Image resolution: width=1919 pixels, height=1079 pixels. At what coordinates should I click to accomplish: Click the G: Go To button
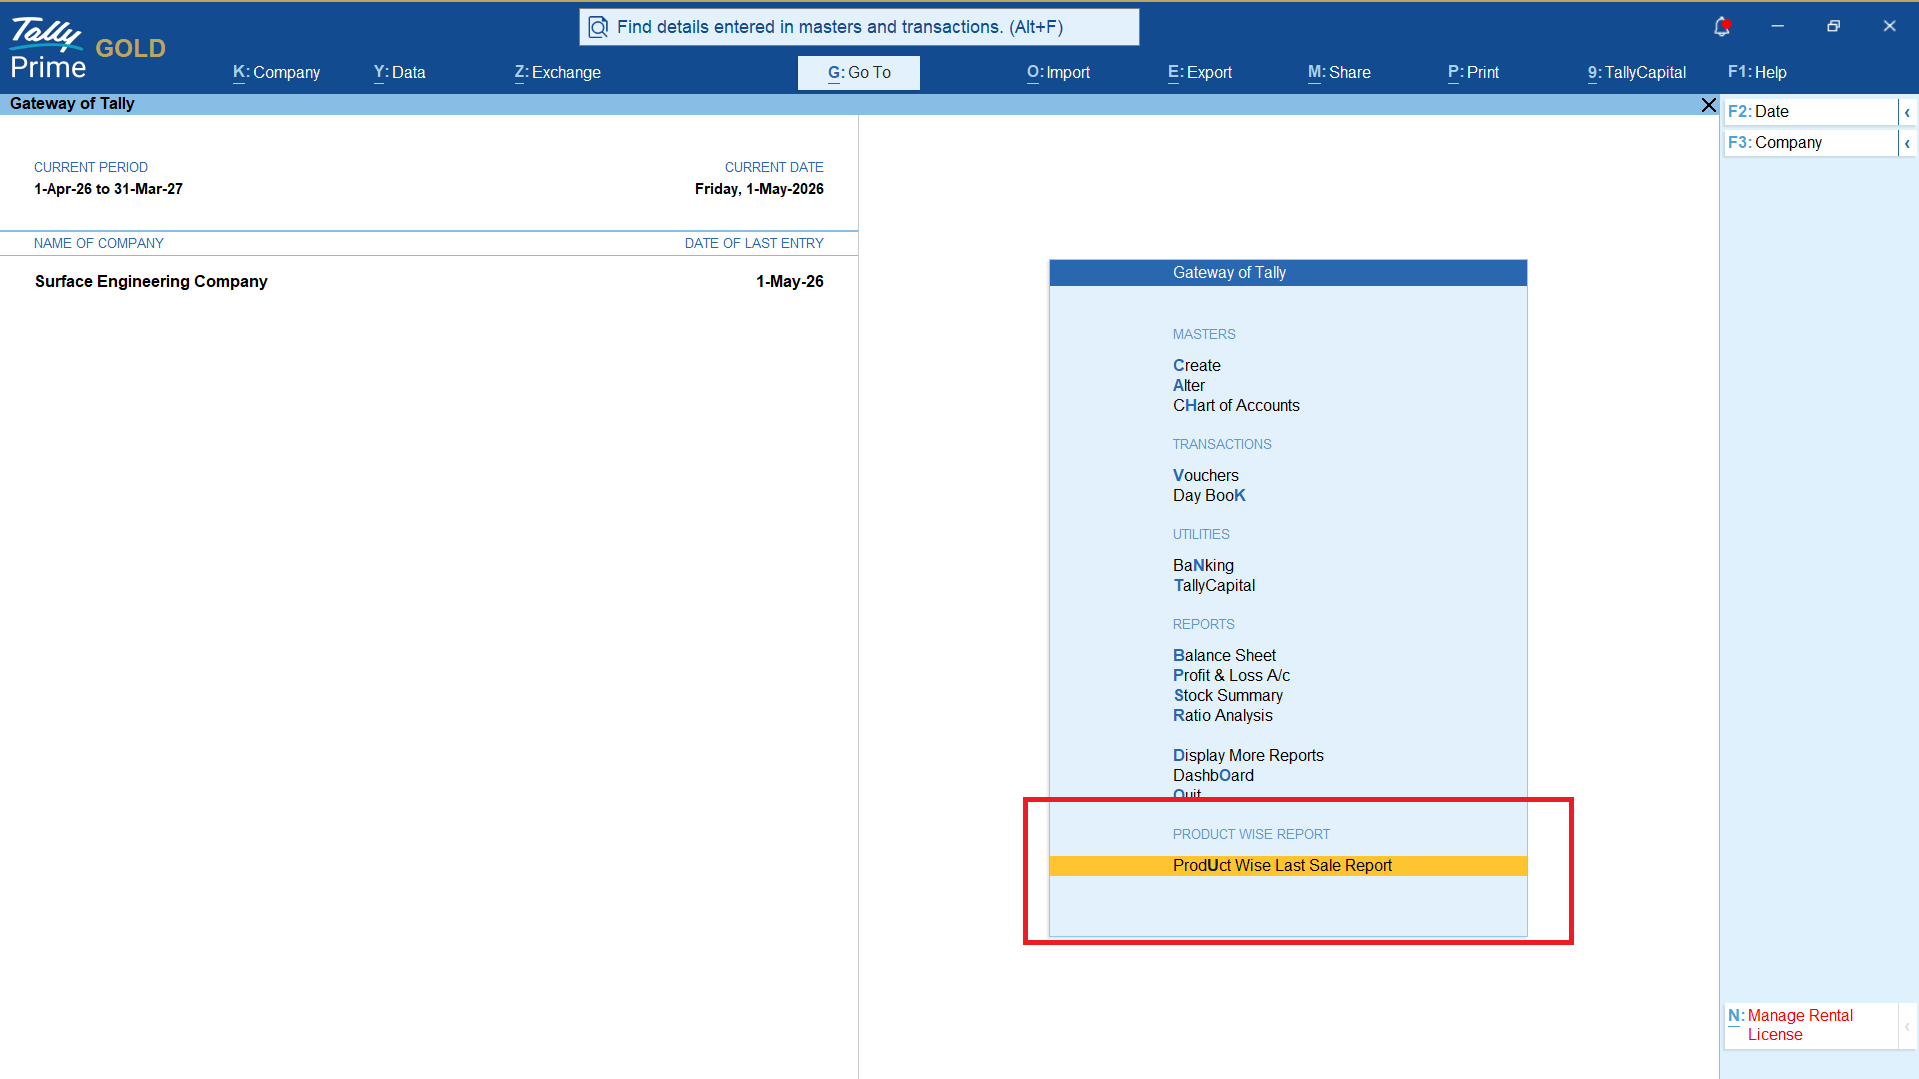coord(859,72)
